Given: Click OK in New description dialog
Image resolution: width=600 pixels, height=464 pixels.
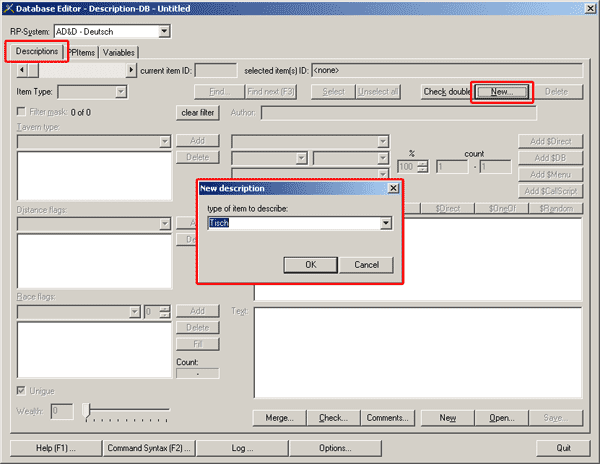Looking at the screenshot, I should (x=310, y=265).
